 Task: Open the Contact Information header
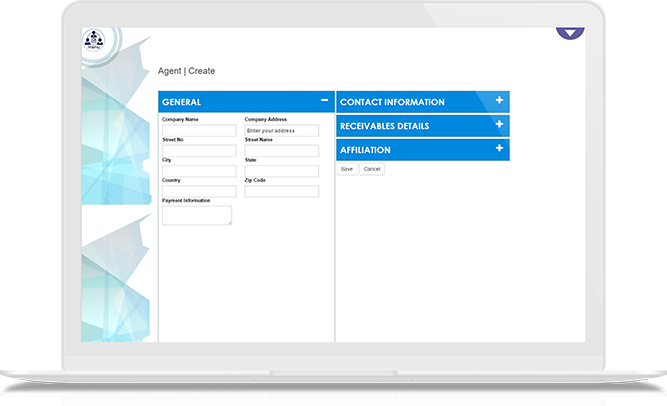pos(423,102)
